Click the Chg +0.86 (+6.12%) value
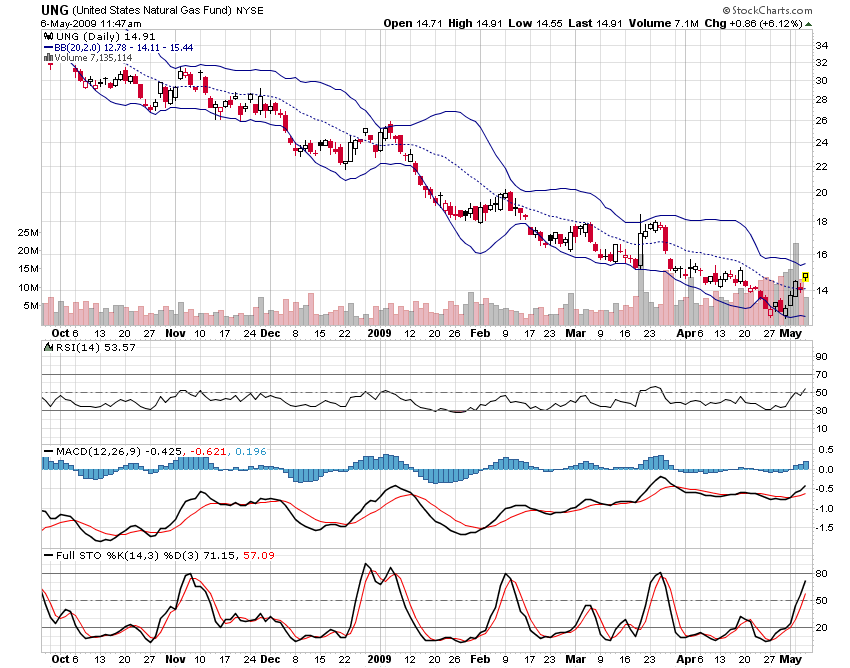 click(x=753, y=23)
